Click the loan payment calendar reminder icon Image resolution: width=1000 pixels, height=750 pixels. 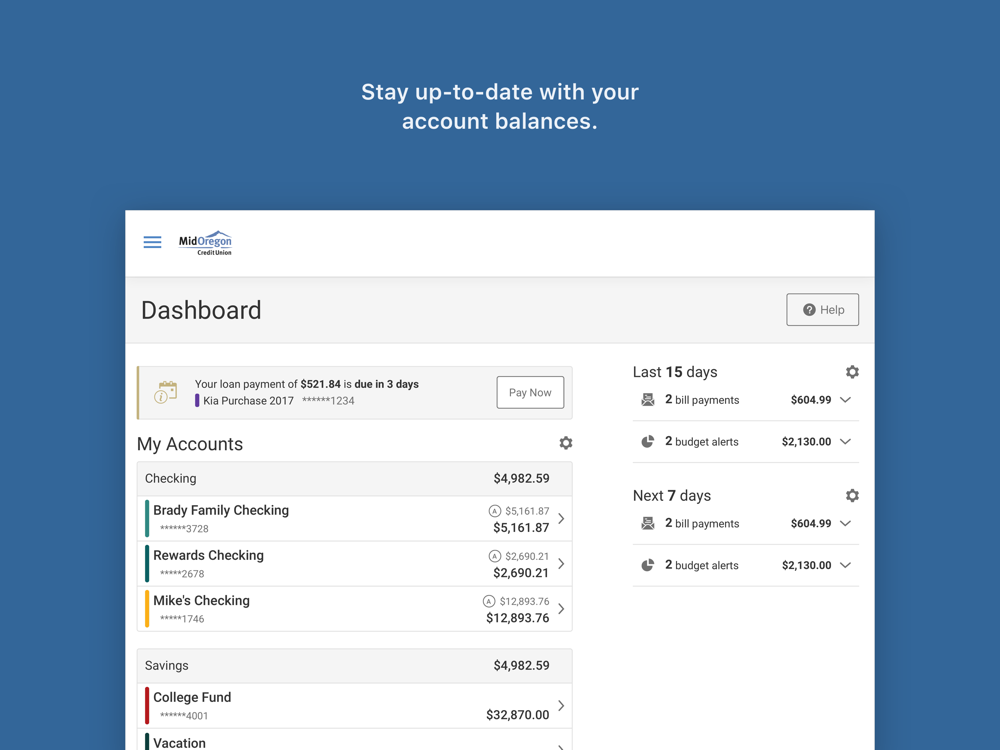(x=166, y=392)
